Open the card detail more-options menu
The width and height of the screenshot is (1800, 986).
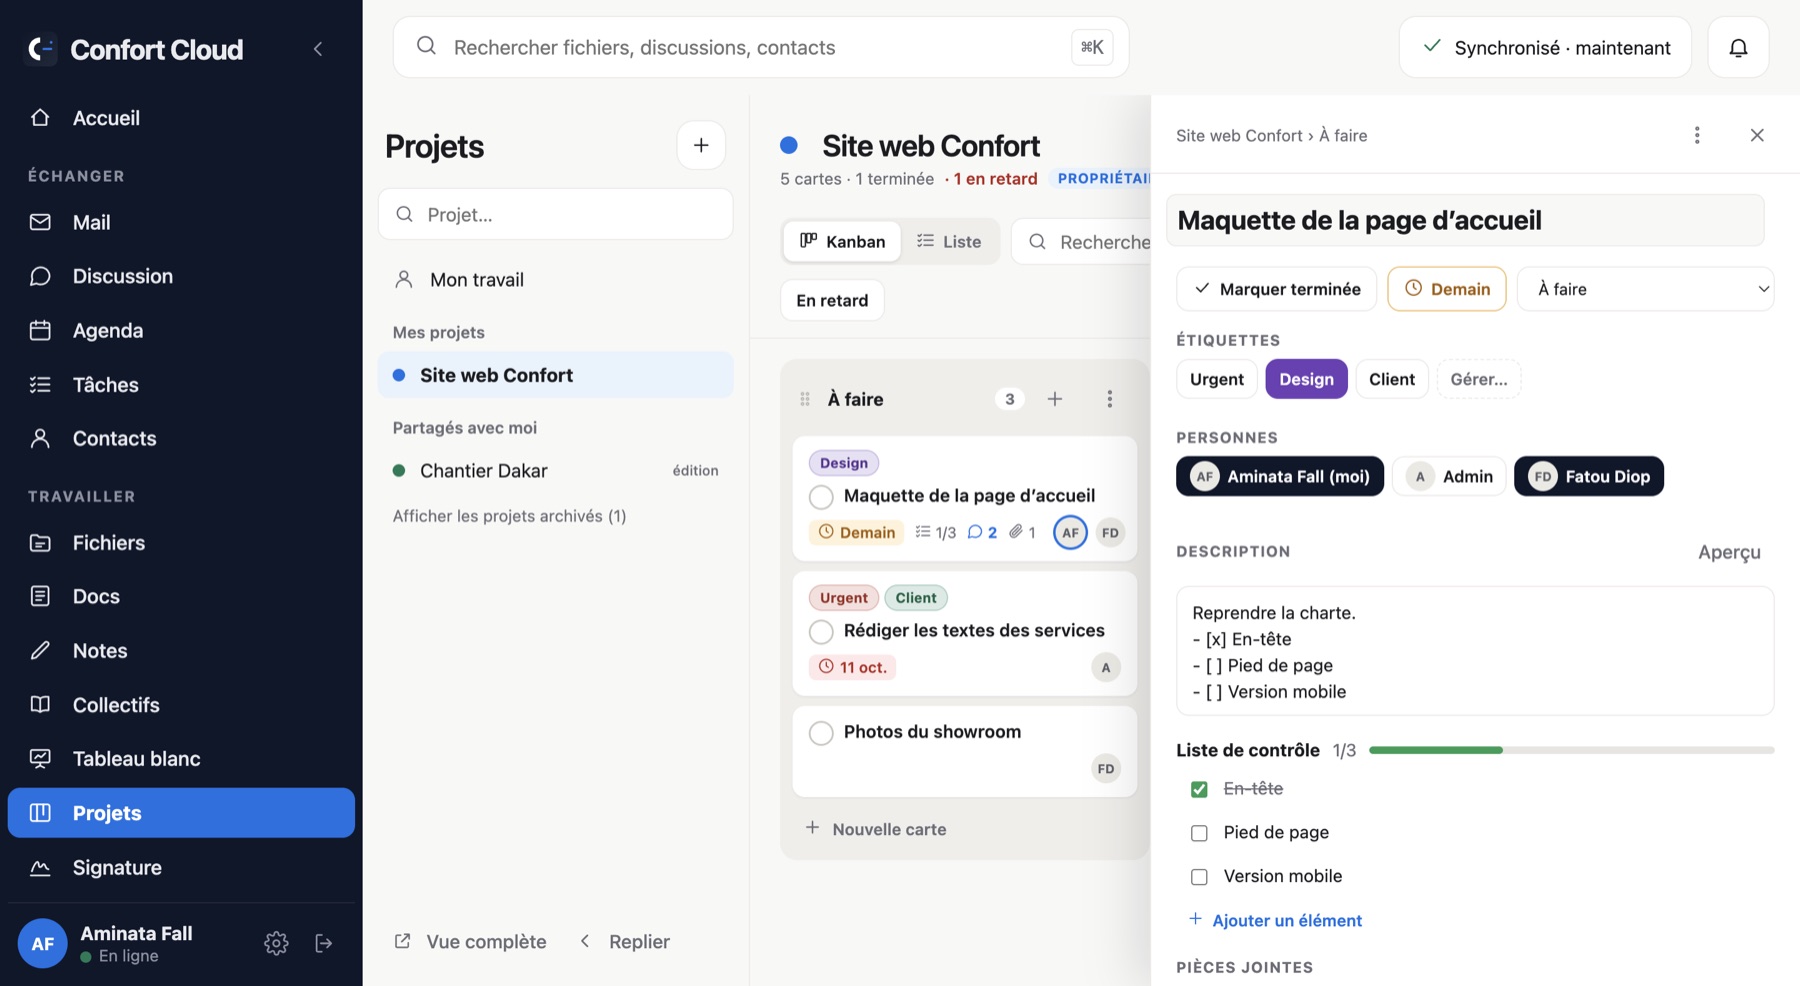(x=1697, y=135)
